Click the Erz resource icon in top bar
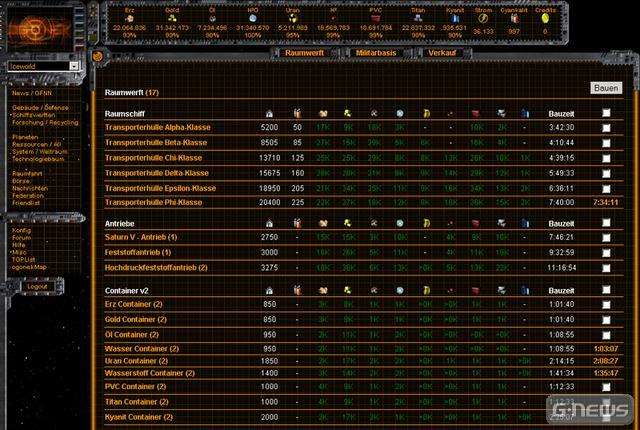This screenshot has width=640, height=430. point(129,18)
